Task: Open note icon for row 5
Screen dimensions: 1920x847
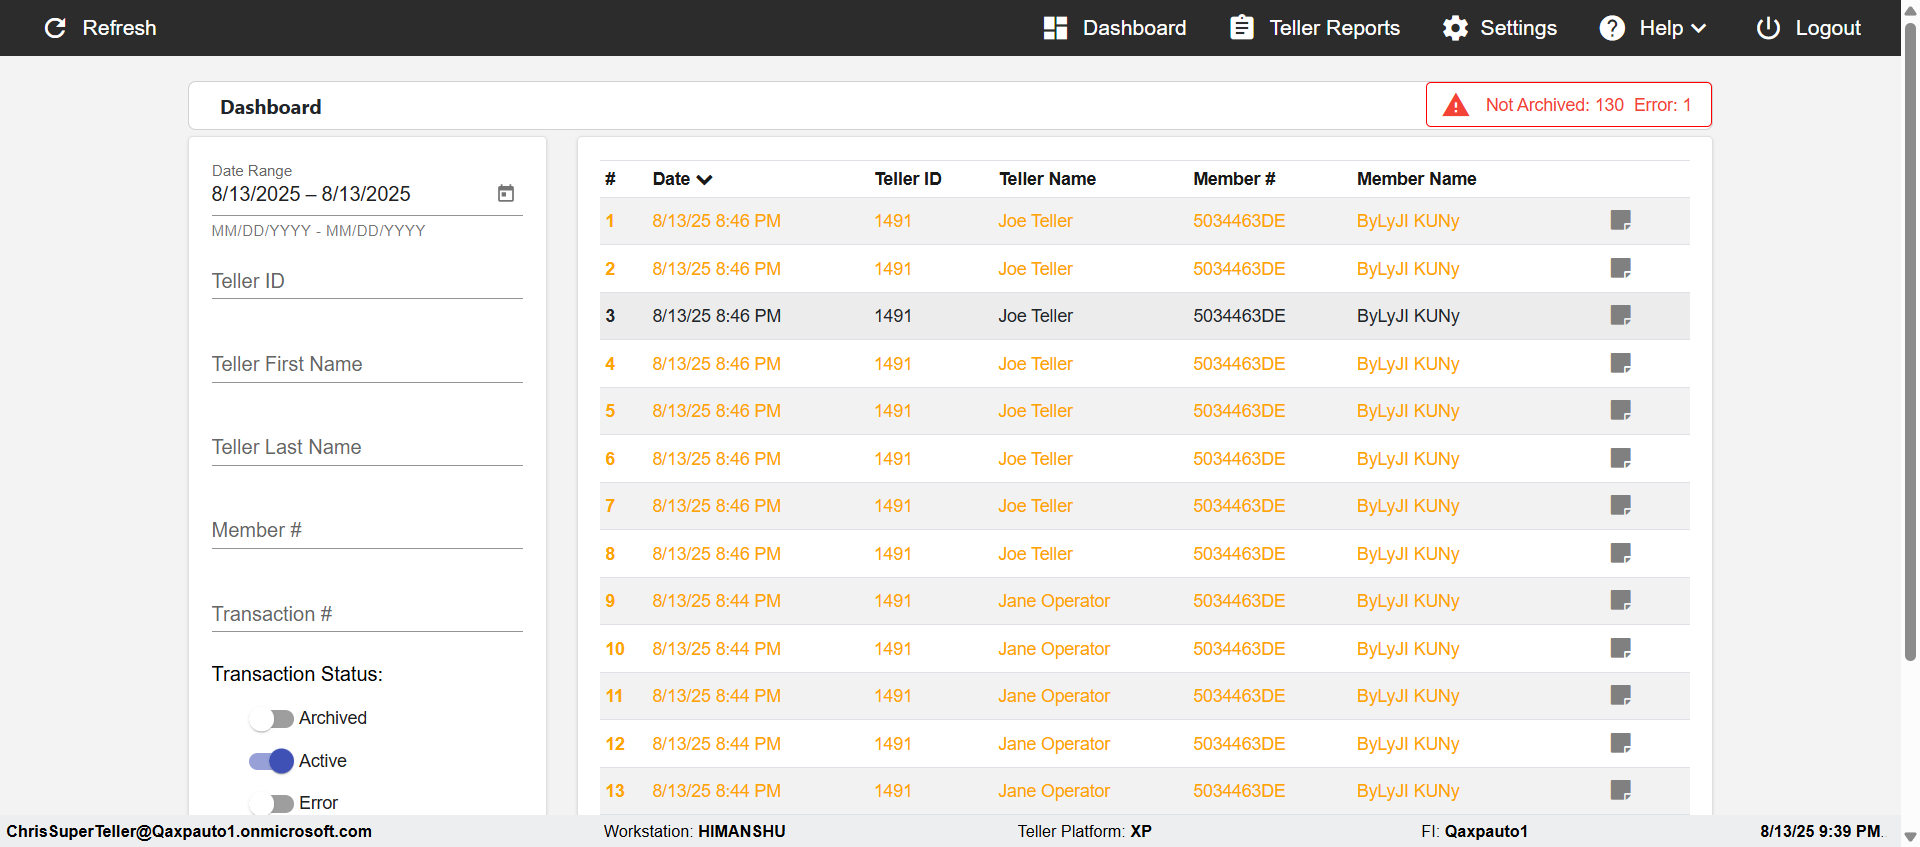Action: 1621,410
